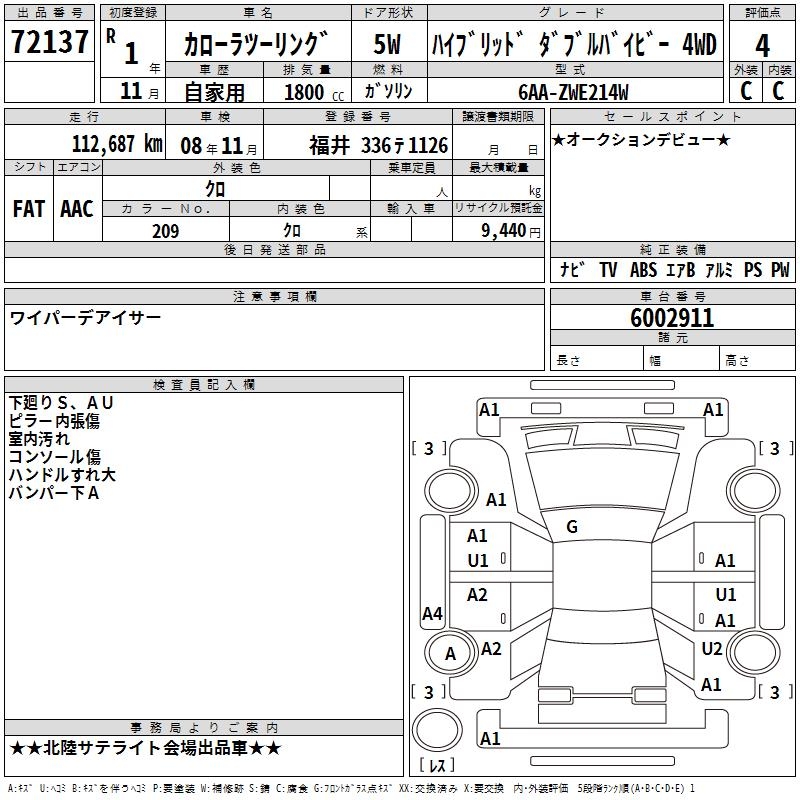
Task: Select the 北陸サテライト会場出品車 notice
Action: (x=145, y=748)
